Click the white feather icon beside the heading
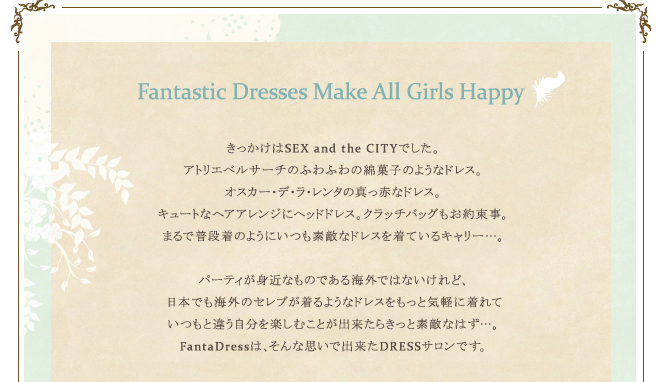The width and height of the screenshot is (660, 382). click(548, 88)
